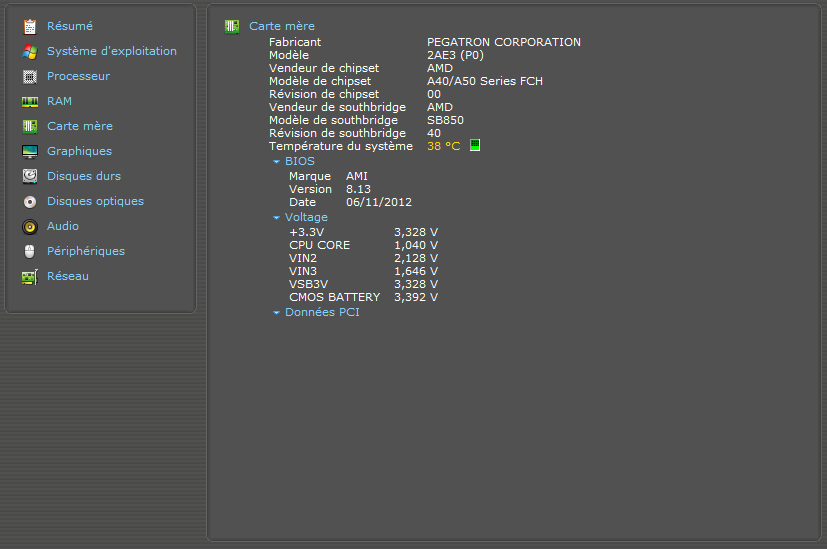Viewport: 827px width, 549px height.
Task: Click the VSB3V voltage row label
Action: click(x=309, y=284)
